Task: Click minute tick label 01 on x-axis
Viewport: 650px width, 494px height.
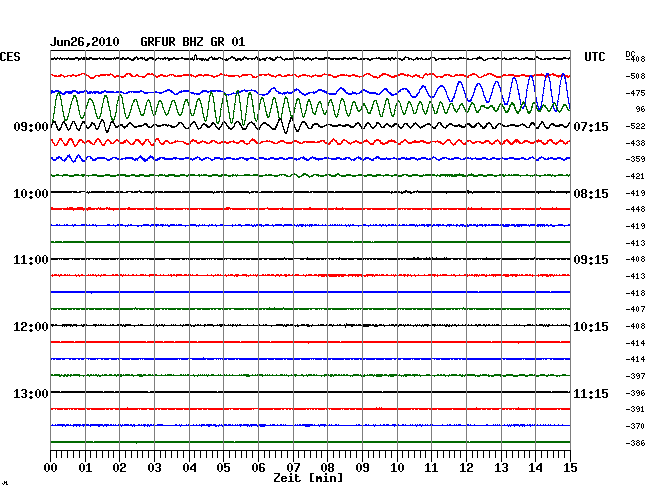Action: pyautogui.click(x=85, y=468)
